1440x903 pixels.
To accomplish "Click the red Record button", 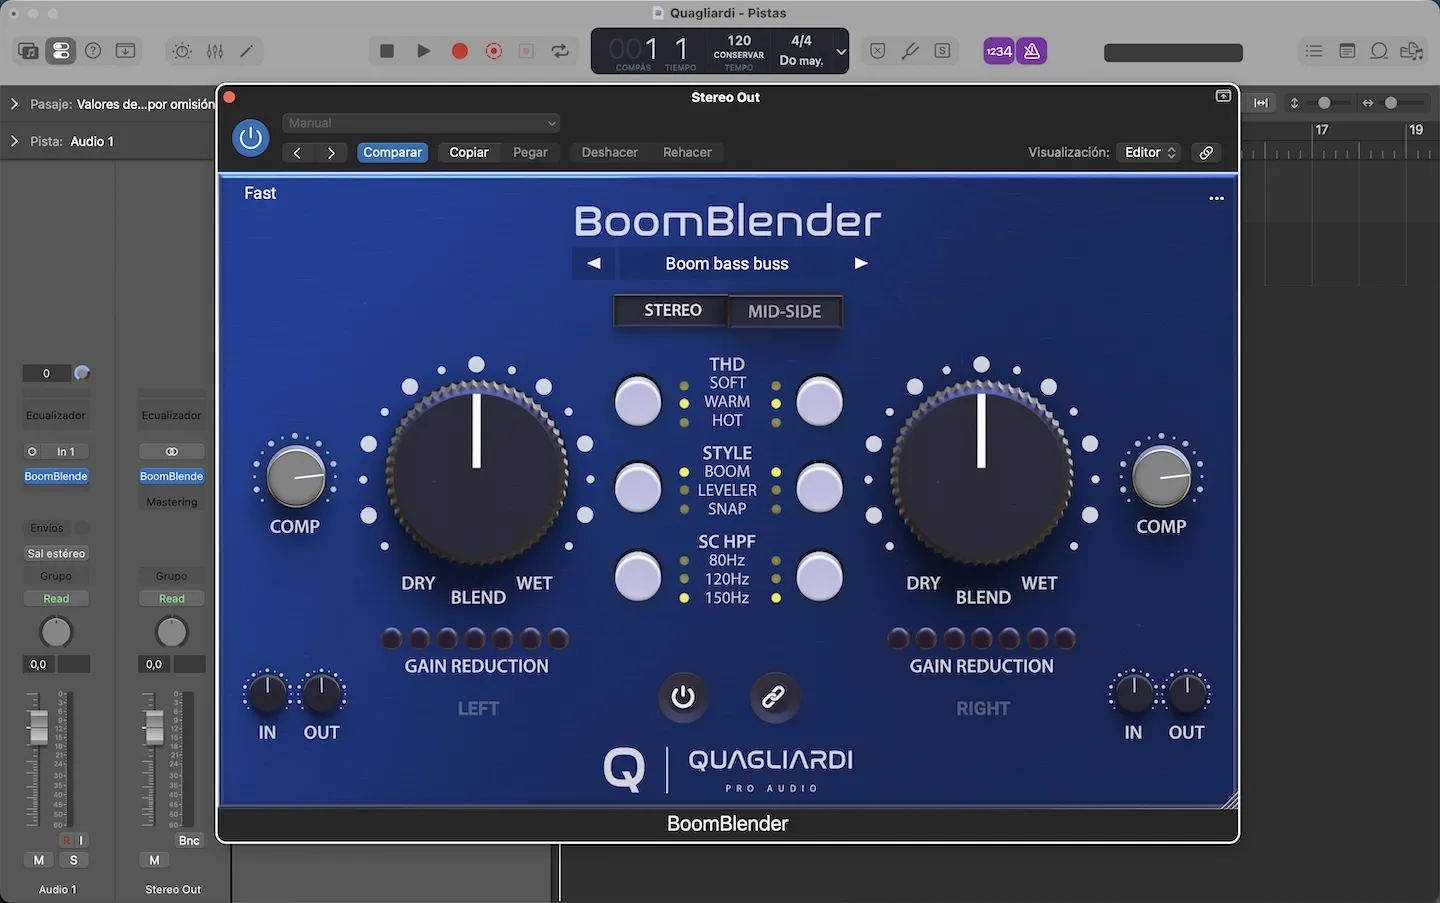I will 460,51.
